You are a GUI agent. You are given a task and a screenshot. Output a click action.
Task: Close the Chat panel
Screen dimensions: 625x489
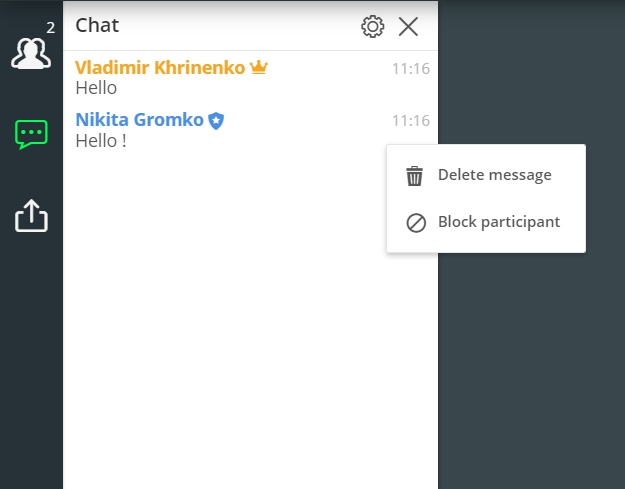click(x=408, y=27)
